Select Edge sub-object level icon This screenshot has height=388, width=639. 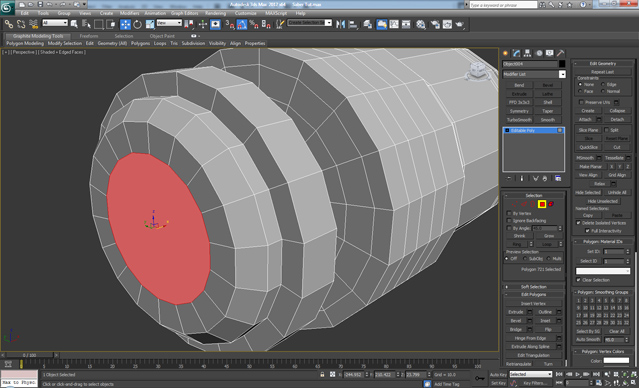point(524,204)
